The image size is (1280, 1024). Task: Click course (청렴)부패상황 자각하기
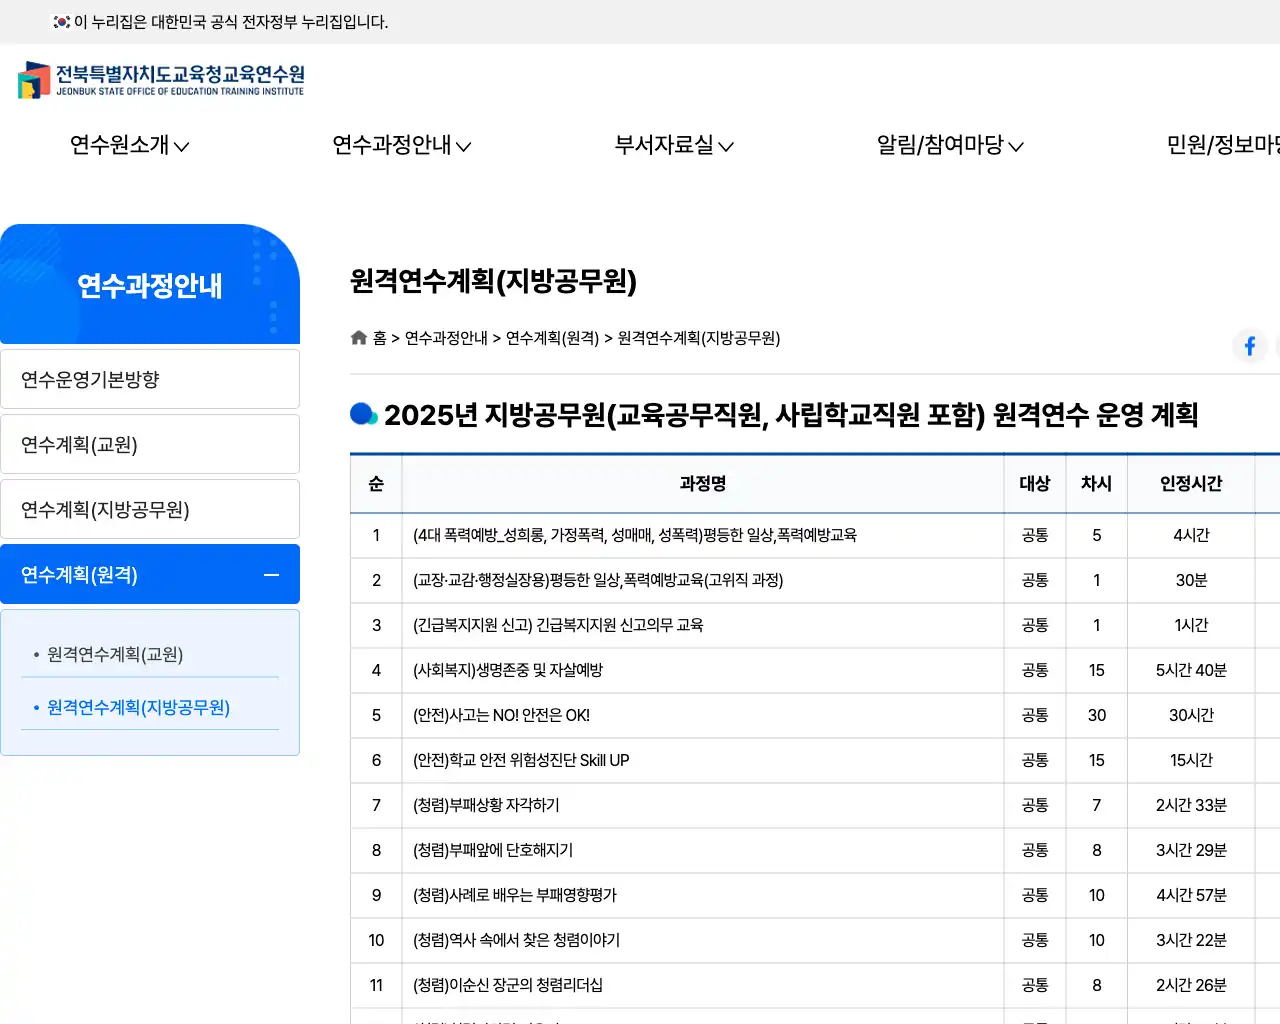pos(486,805)
